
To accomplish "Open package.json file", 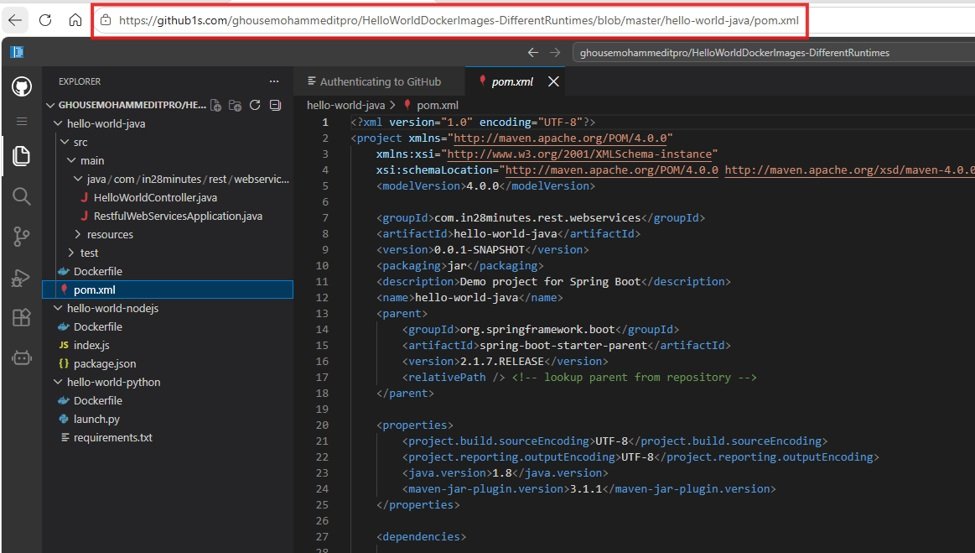I will click(104, 363).
